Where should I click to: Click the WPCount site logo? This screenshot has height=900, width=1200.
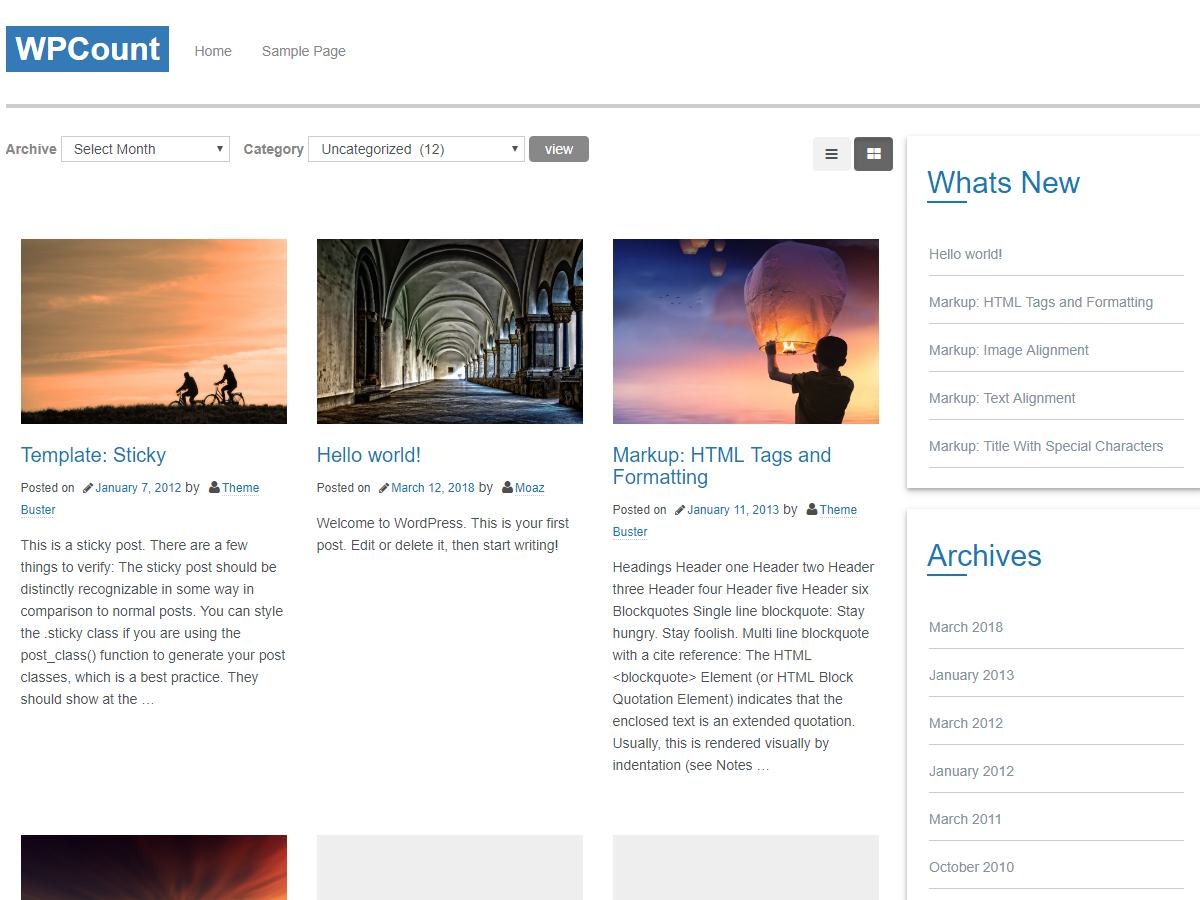click(x=86, y=48)
